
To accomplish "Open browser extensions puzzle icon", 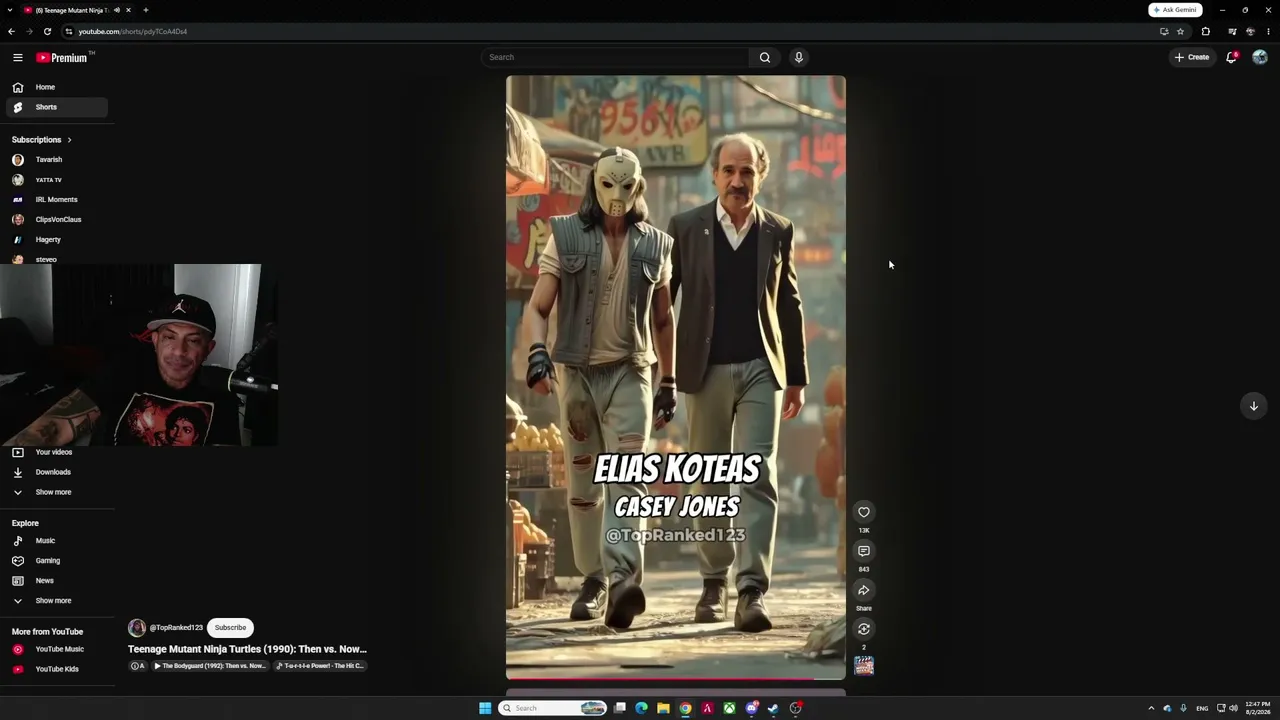I will click(1206, 31).
